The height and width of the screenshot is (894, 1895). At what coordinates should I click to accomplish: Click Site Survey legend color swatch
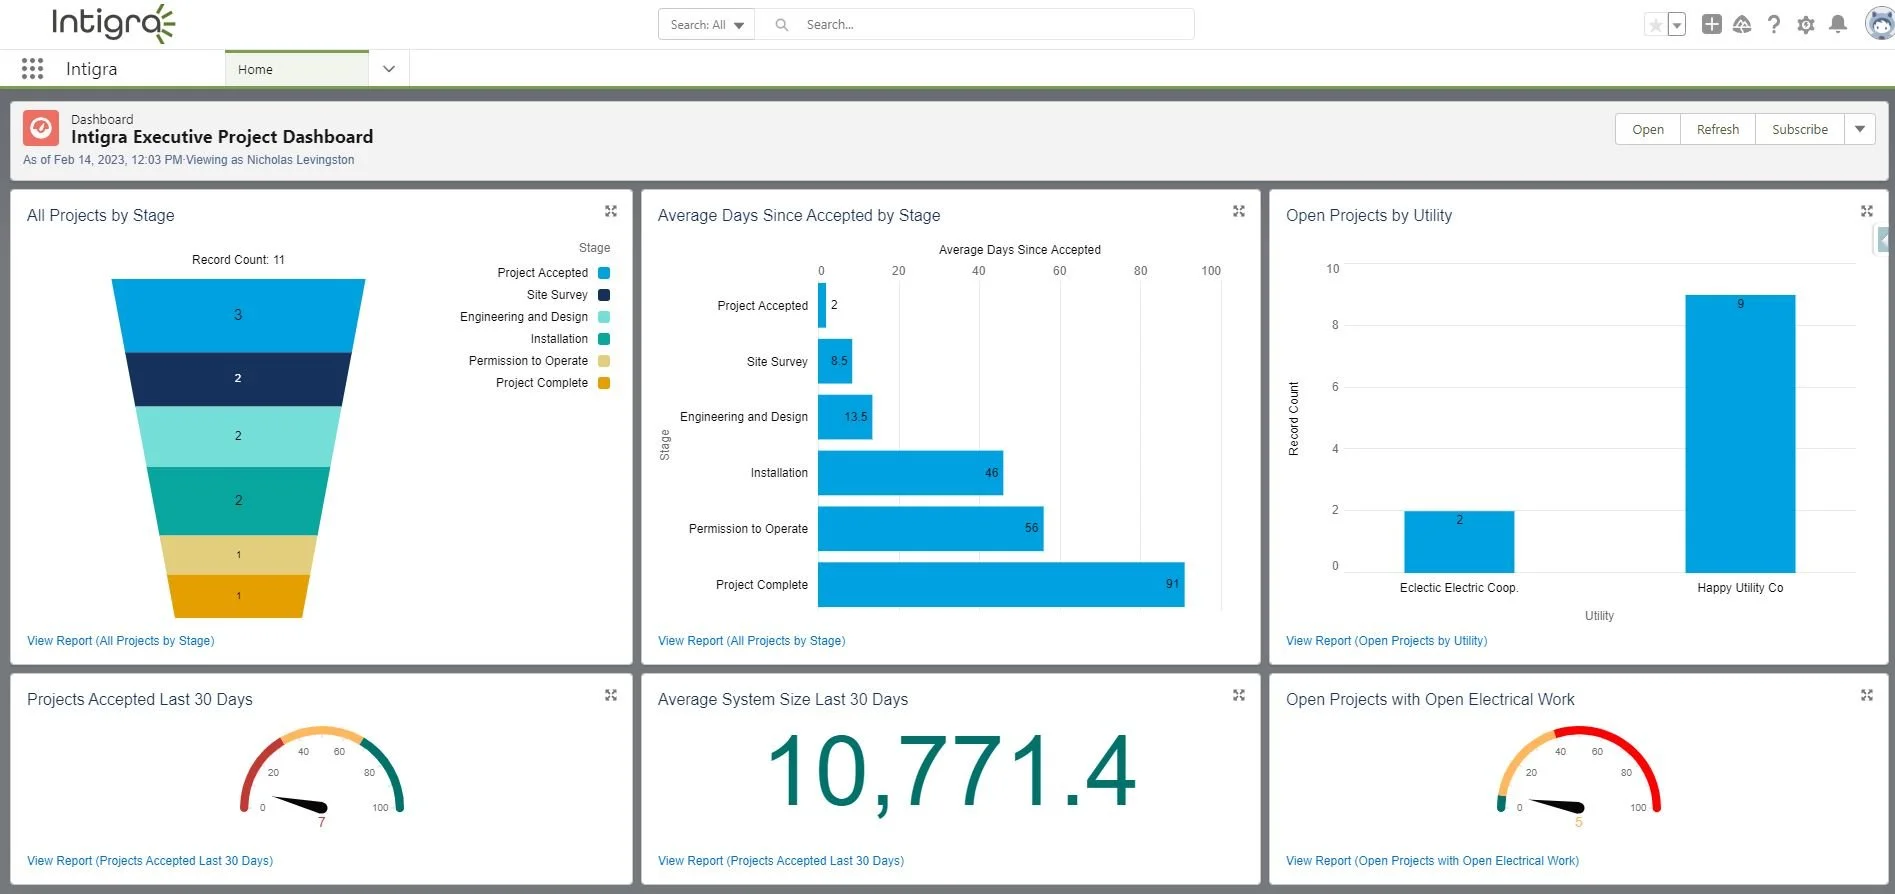[x=604, y=295]
